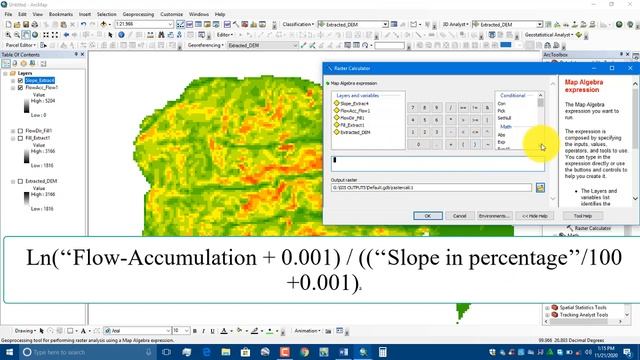Viewport: 640px width, 360px height.
Task: Open the 3D Analyst layer dropdown
Action: [x=540, y=24]
